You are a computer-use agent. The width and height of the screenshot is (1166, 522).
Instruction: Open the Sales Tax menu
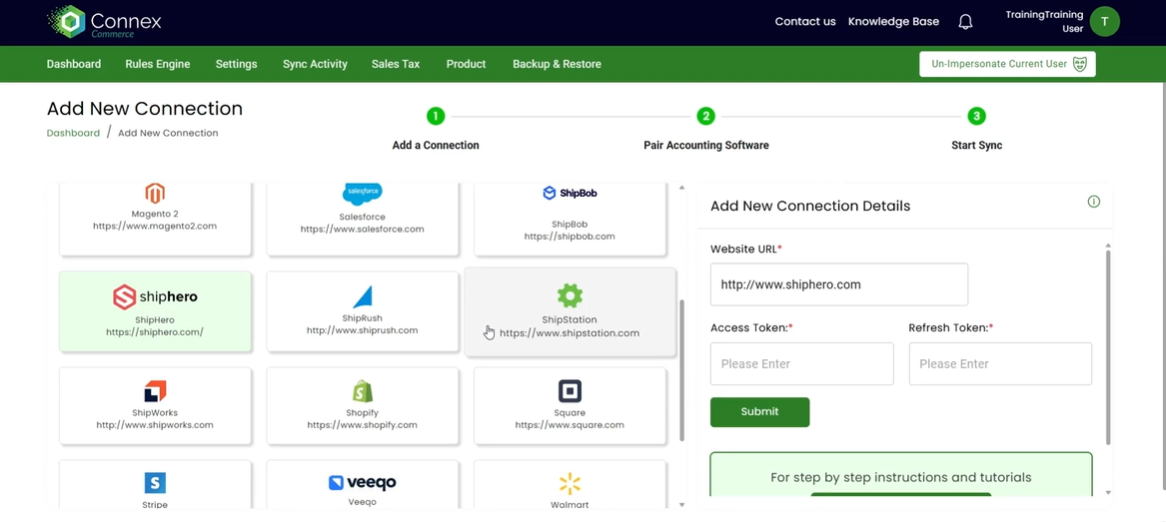396,64
